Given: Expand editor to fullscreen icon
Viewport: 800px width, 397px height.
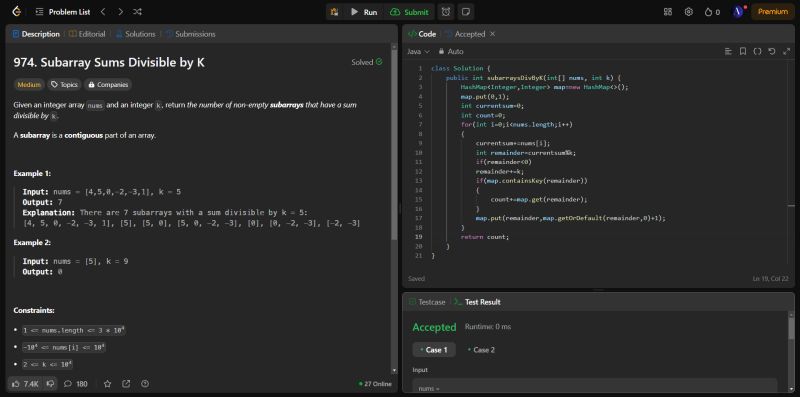Looking at the screenshot, I should point(786,52).
